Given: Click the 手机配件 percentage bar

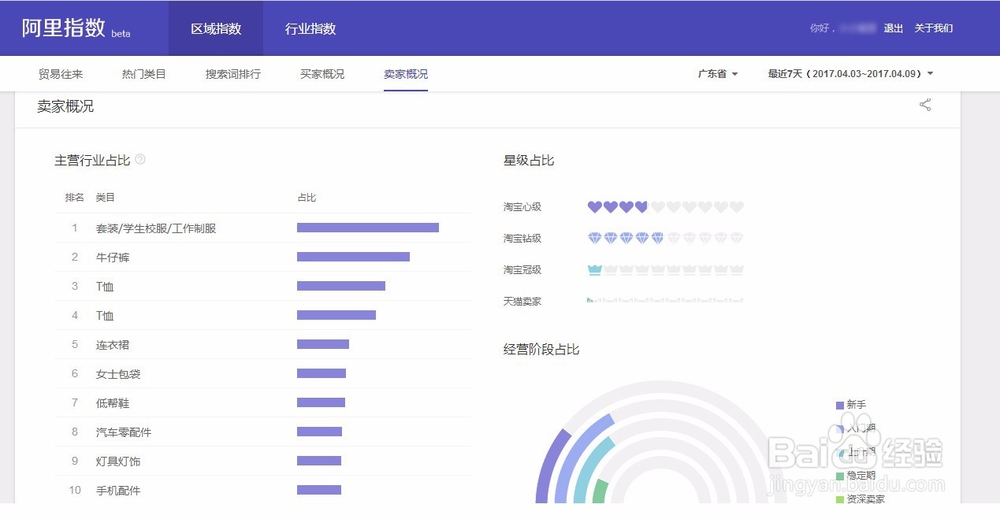Looking at the screenshot, I should pos(319,490).
